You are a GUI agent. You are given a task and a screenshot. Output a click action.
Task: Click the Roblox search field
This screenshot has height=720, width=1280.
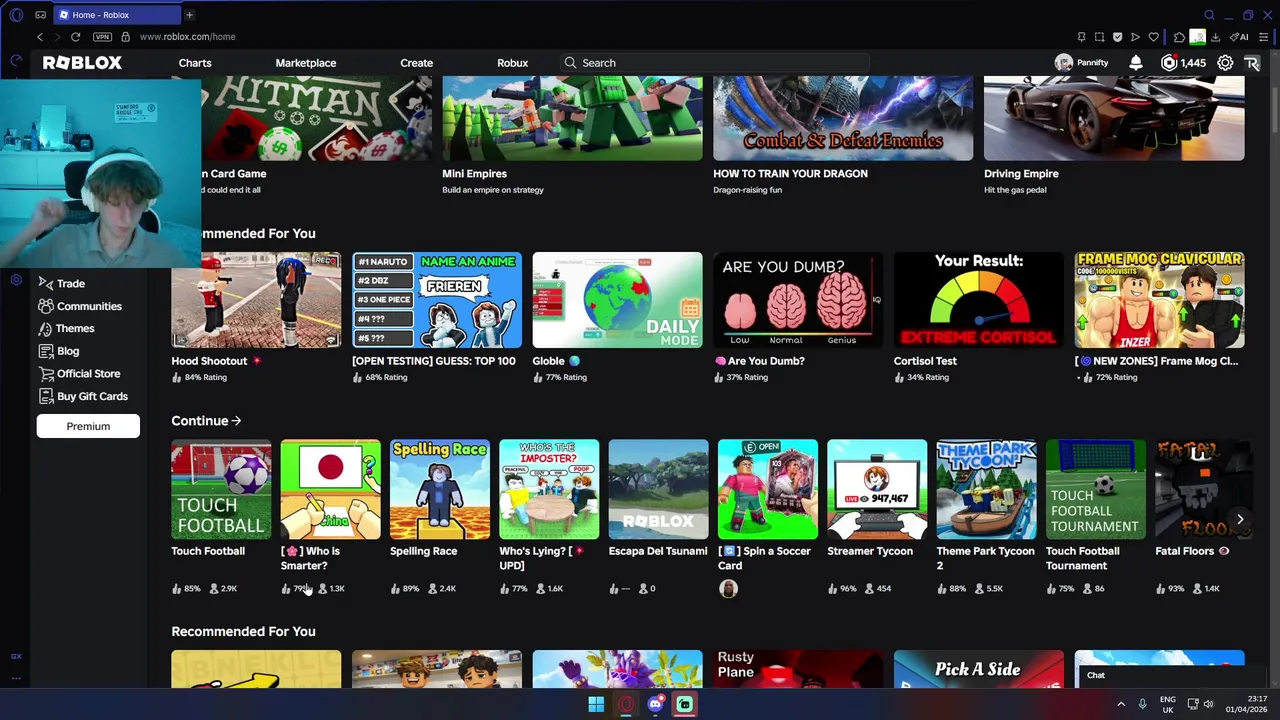(x=715, y=63)
